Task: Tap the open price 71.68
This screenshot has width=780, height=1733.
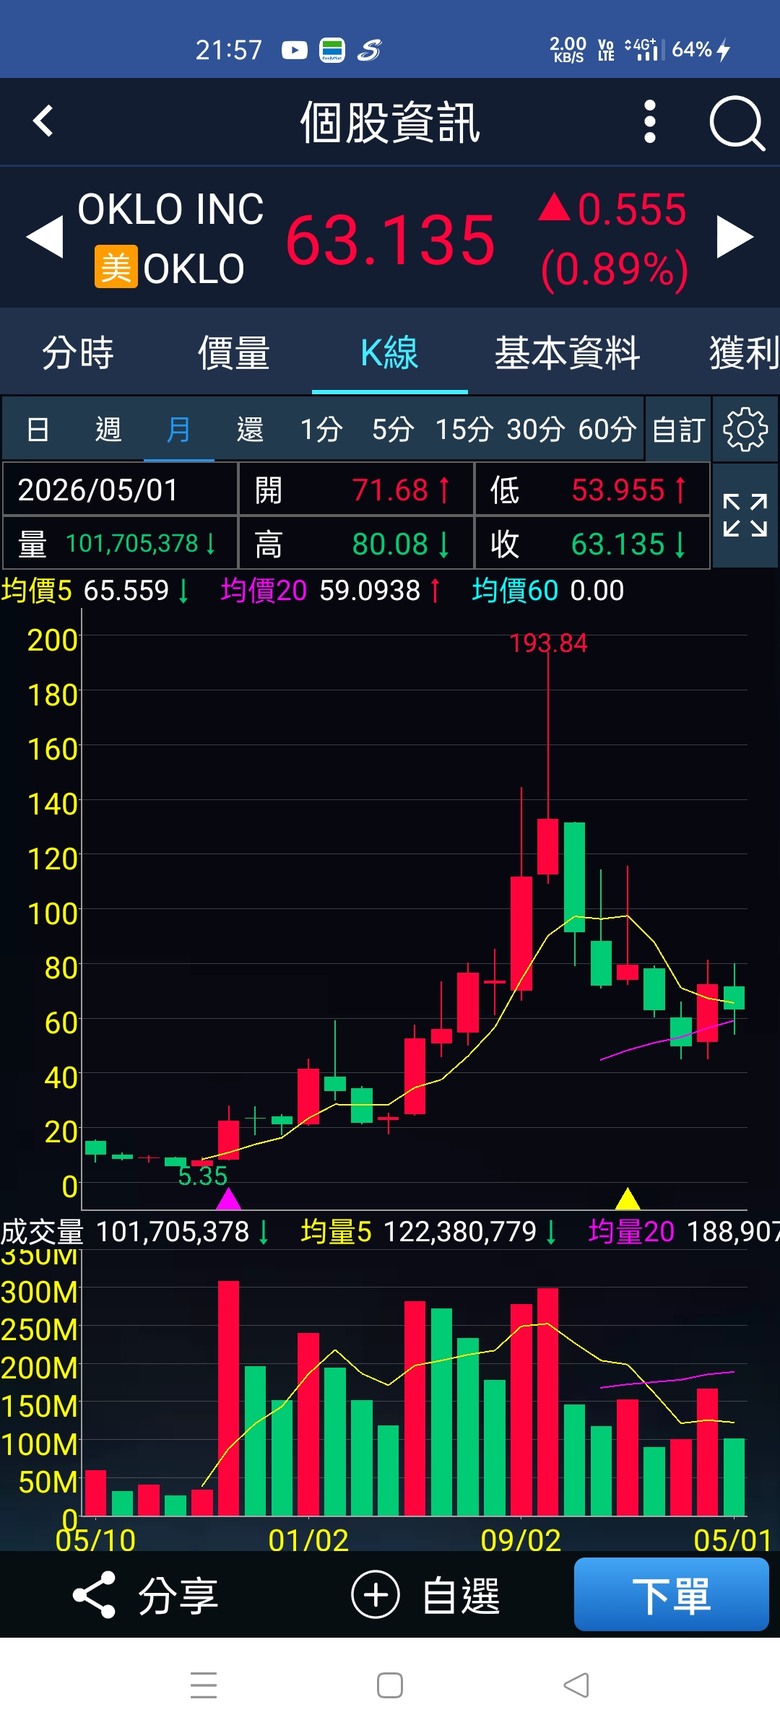Action: tap(390, 490)
